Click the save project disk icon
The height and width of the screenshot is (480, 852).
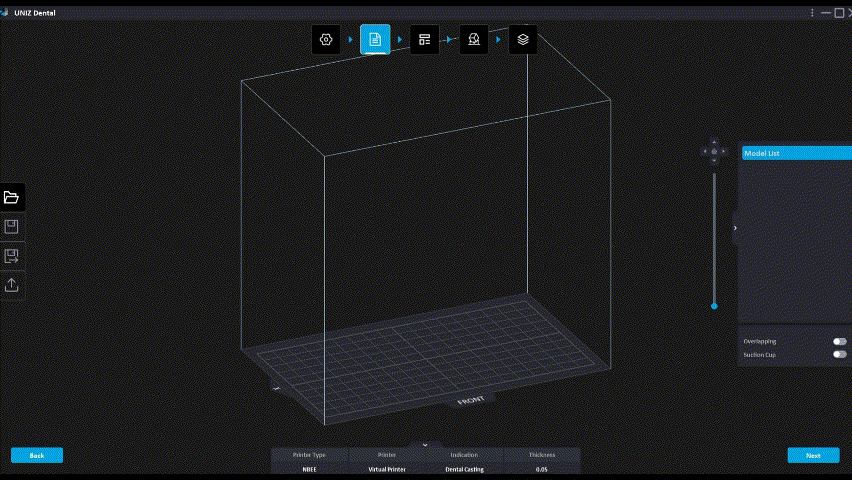tap(12, 226)
